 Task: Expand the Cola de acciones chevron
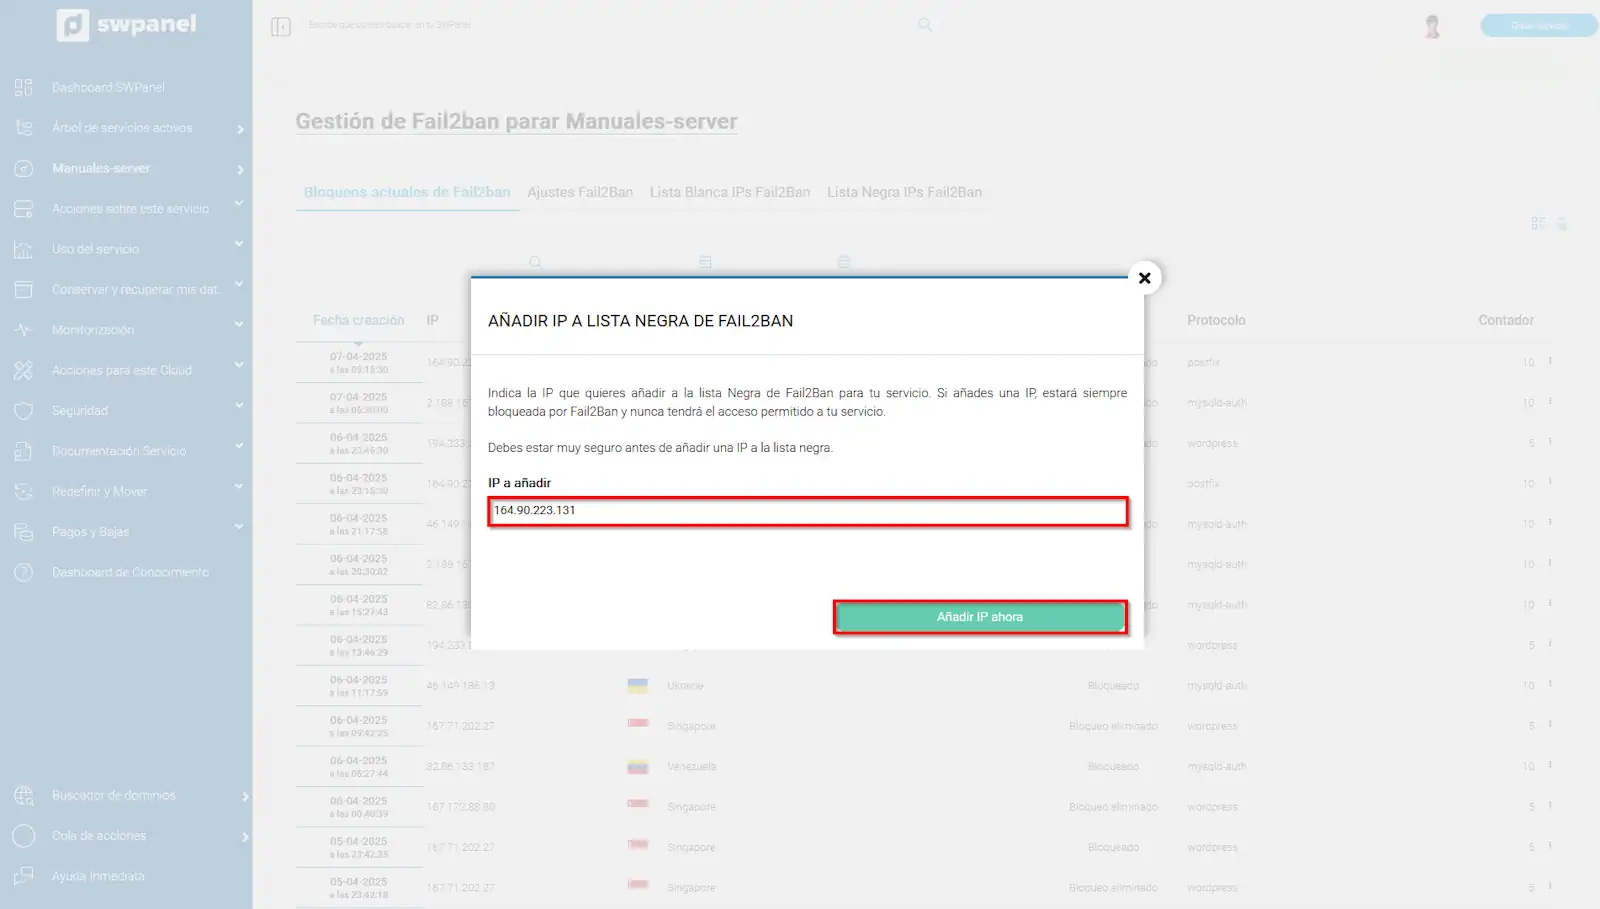click(245, 837)
